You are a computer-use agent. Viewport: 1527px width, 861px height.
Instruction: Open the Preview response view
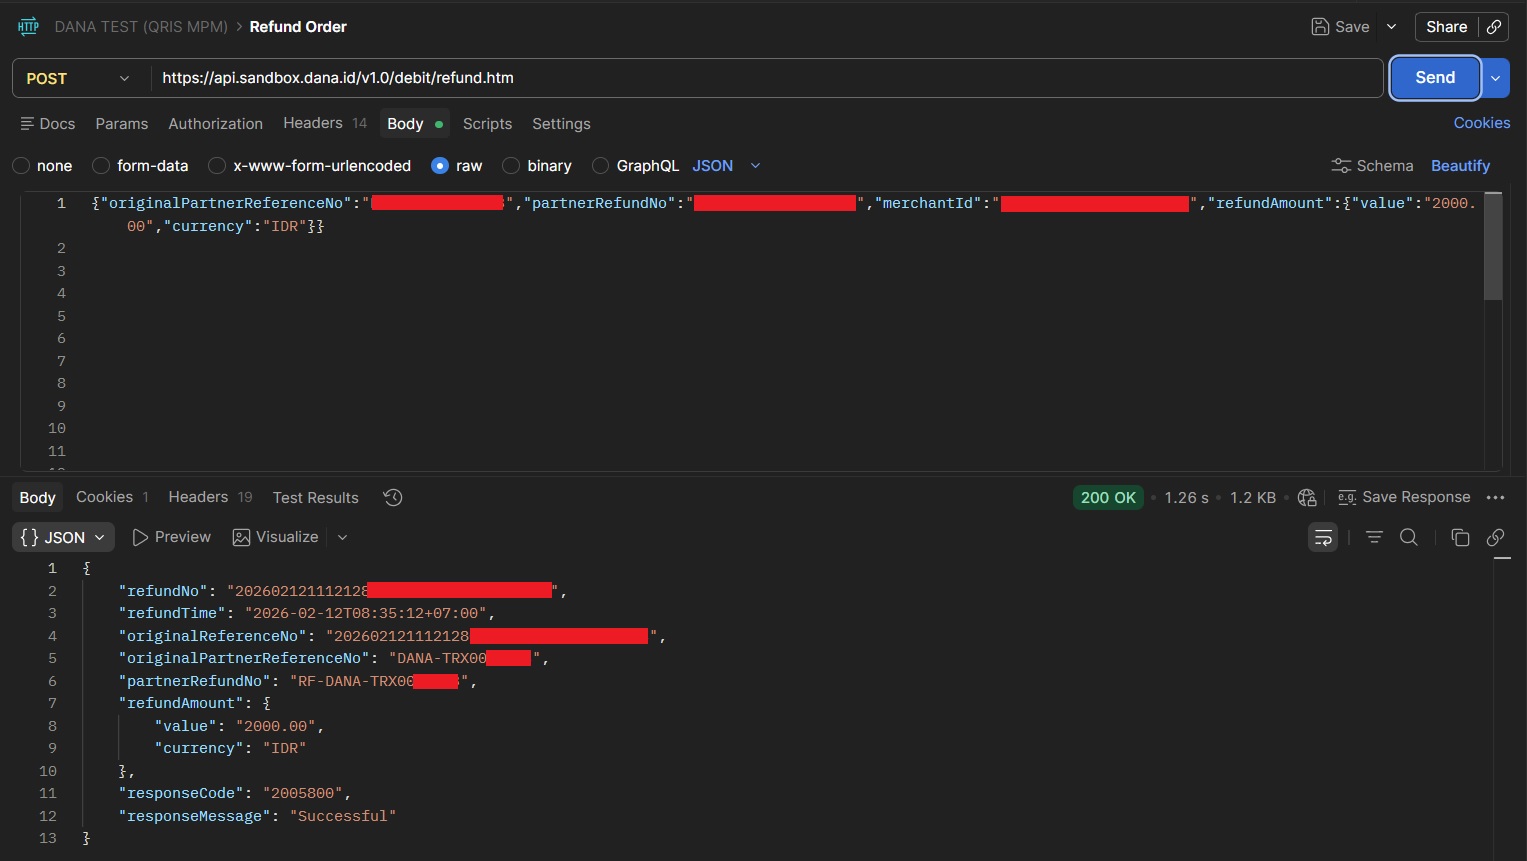tap(172, 538)
